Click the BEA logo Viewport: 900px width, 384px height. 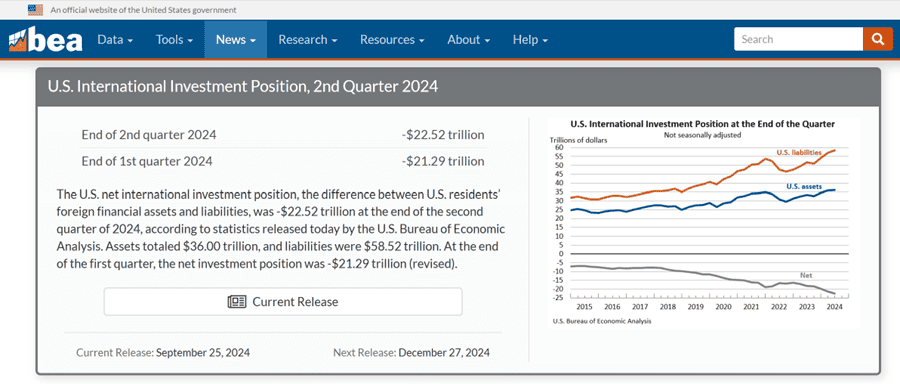coord(46,40)
